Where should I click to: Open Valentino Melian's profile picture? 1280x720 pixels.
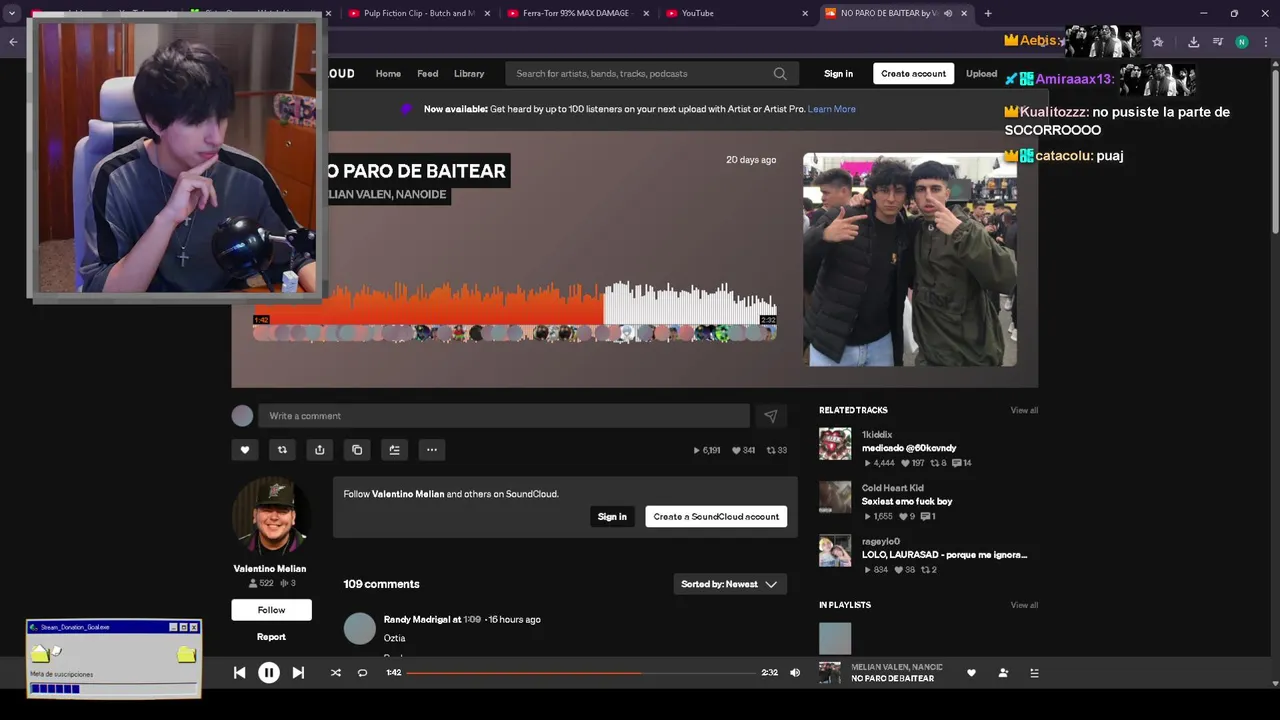coord(271,516)
